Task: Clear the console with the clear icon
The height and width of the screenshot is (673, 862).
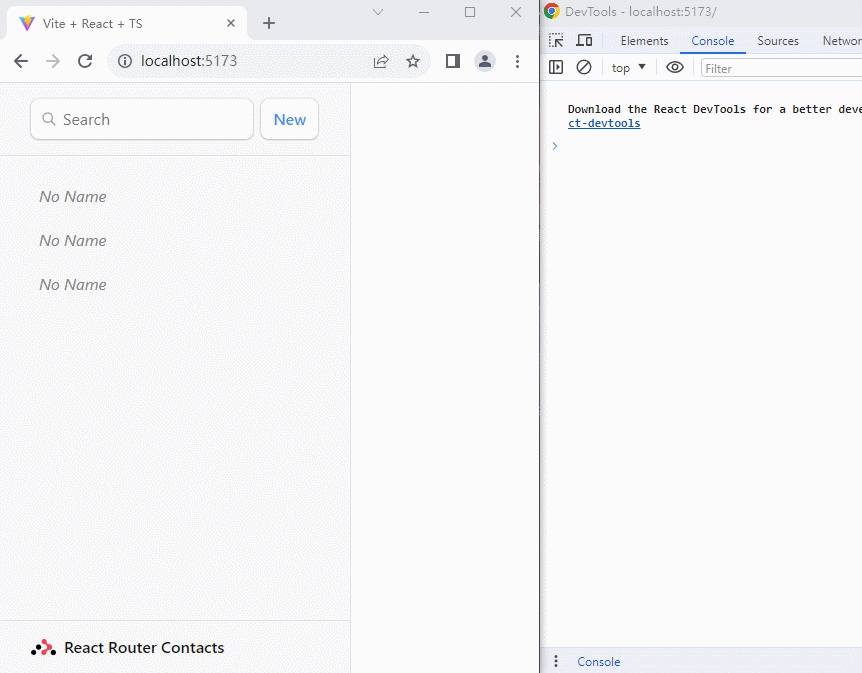Action: [584, 67]
